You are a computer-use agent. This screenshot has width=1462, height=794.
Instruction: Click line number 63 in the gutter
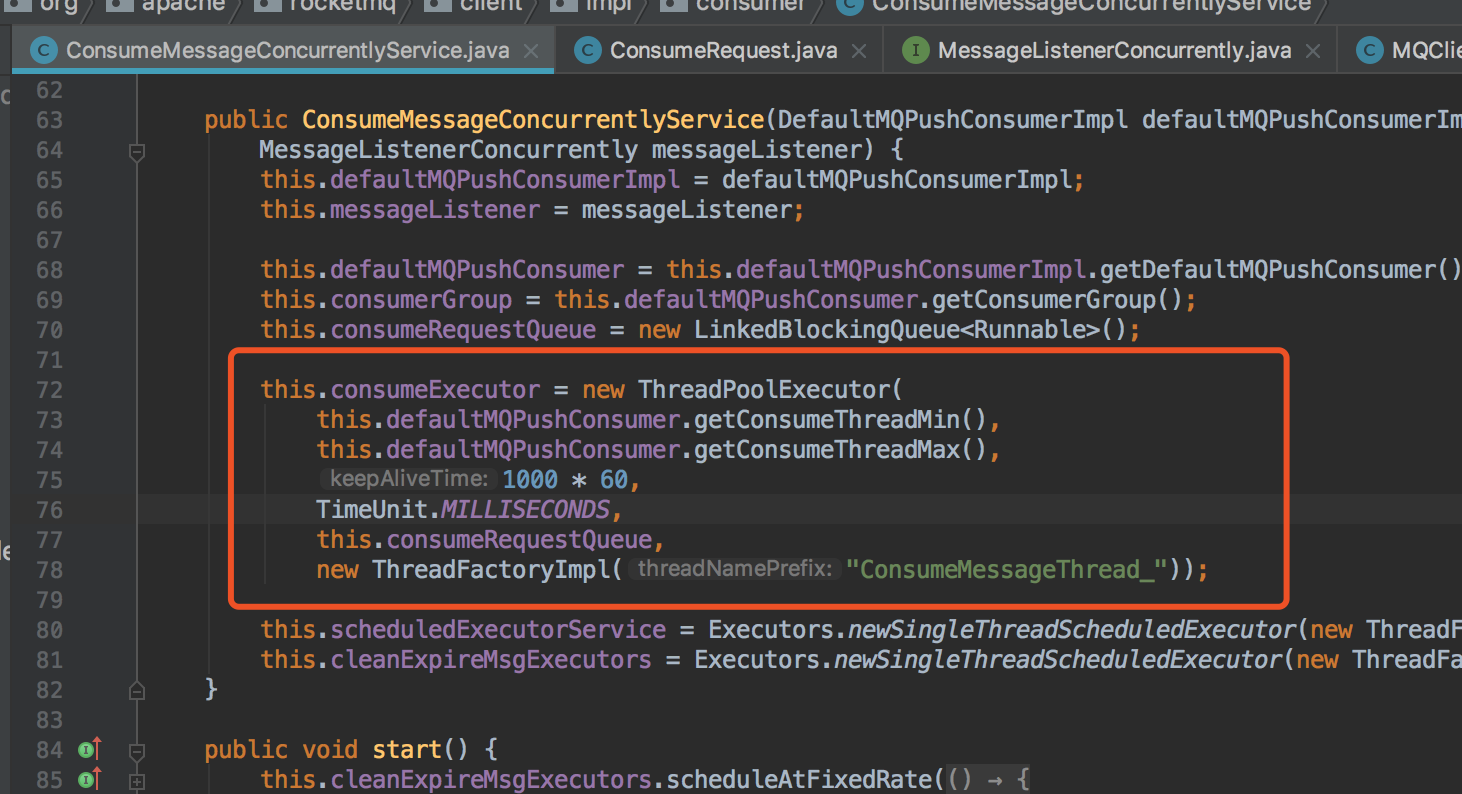click(x=49, y=120)
